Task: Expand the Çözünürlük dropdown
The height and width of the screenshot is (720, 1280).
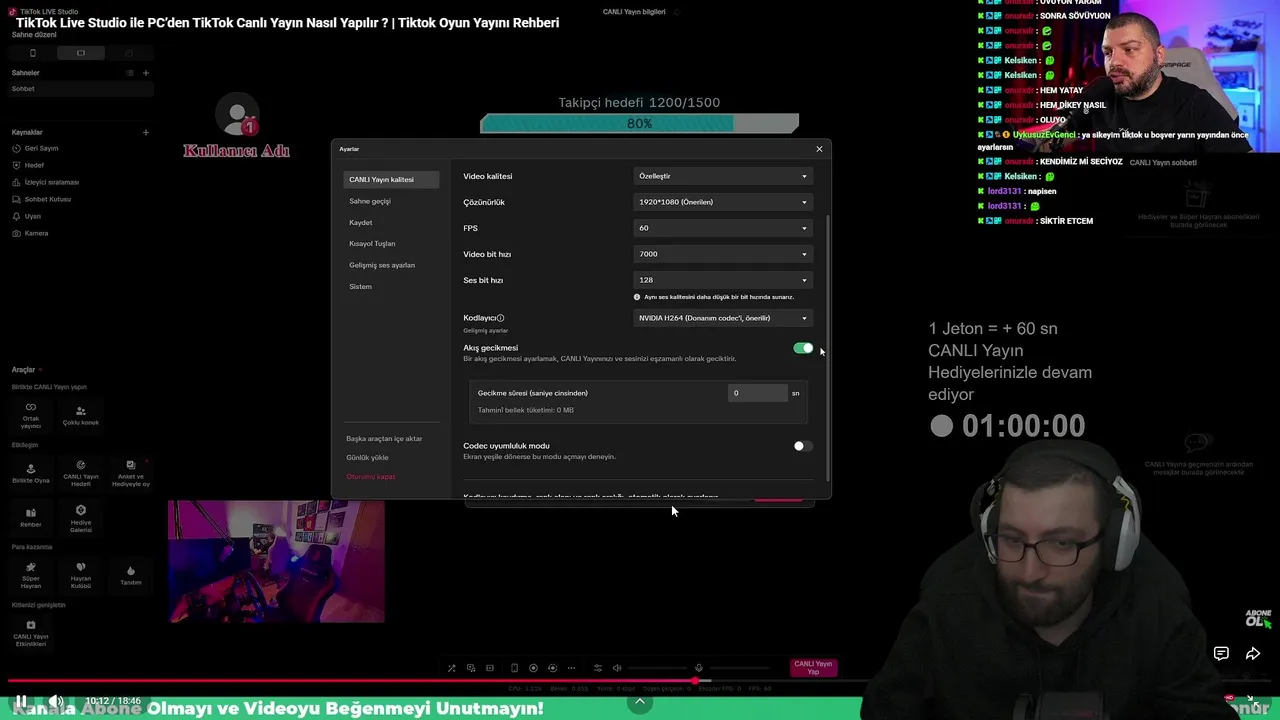Action: [x=723, y=202]
